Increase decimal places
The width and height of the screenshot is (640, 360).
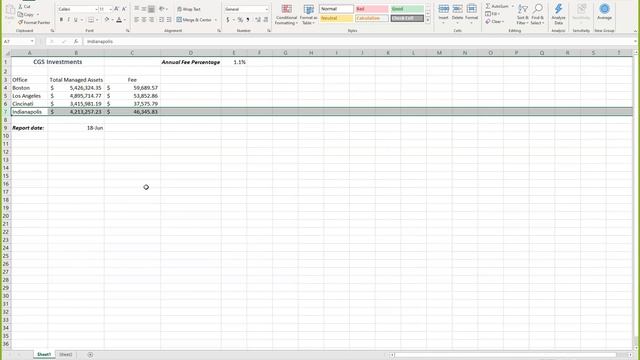[x=258, y=20]
